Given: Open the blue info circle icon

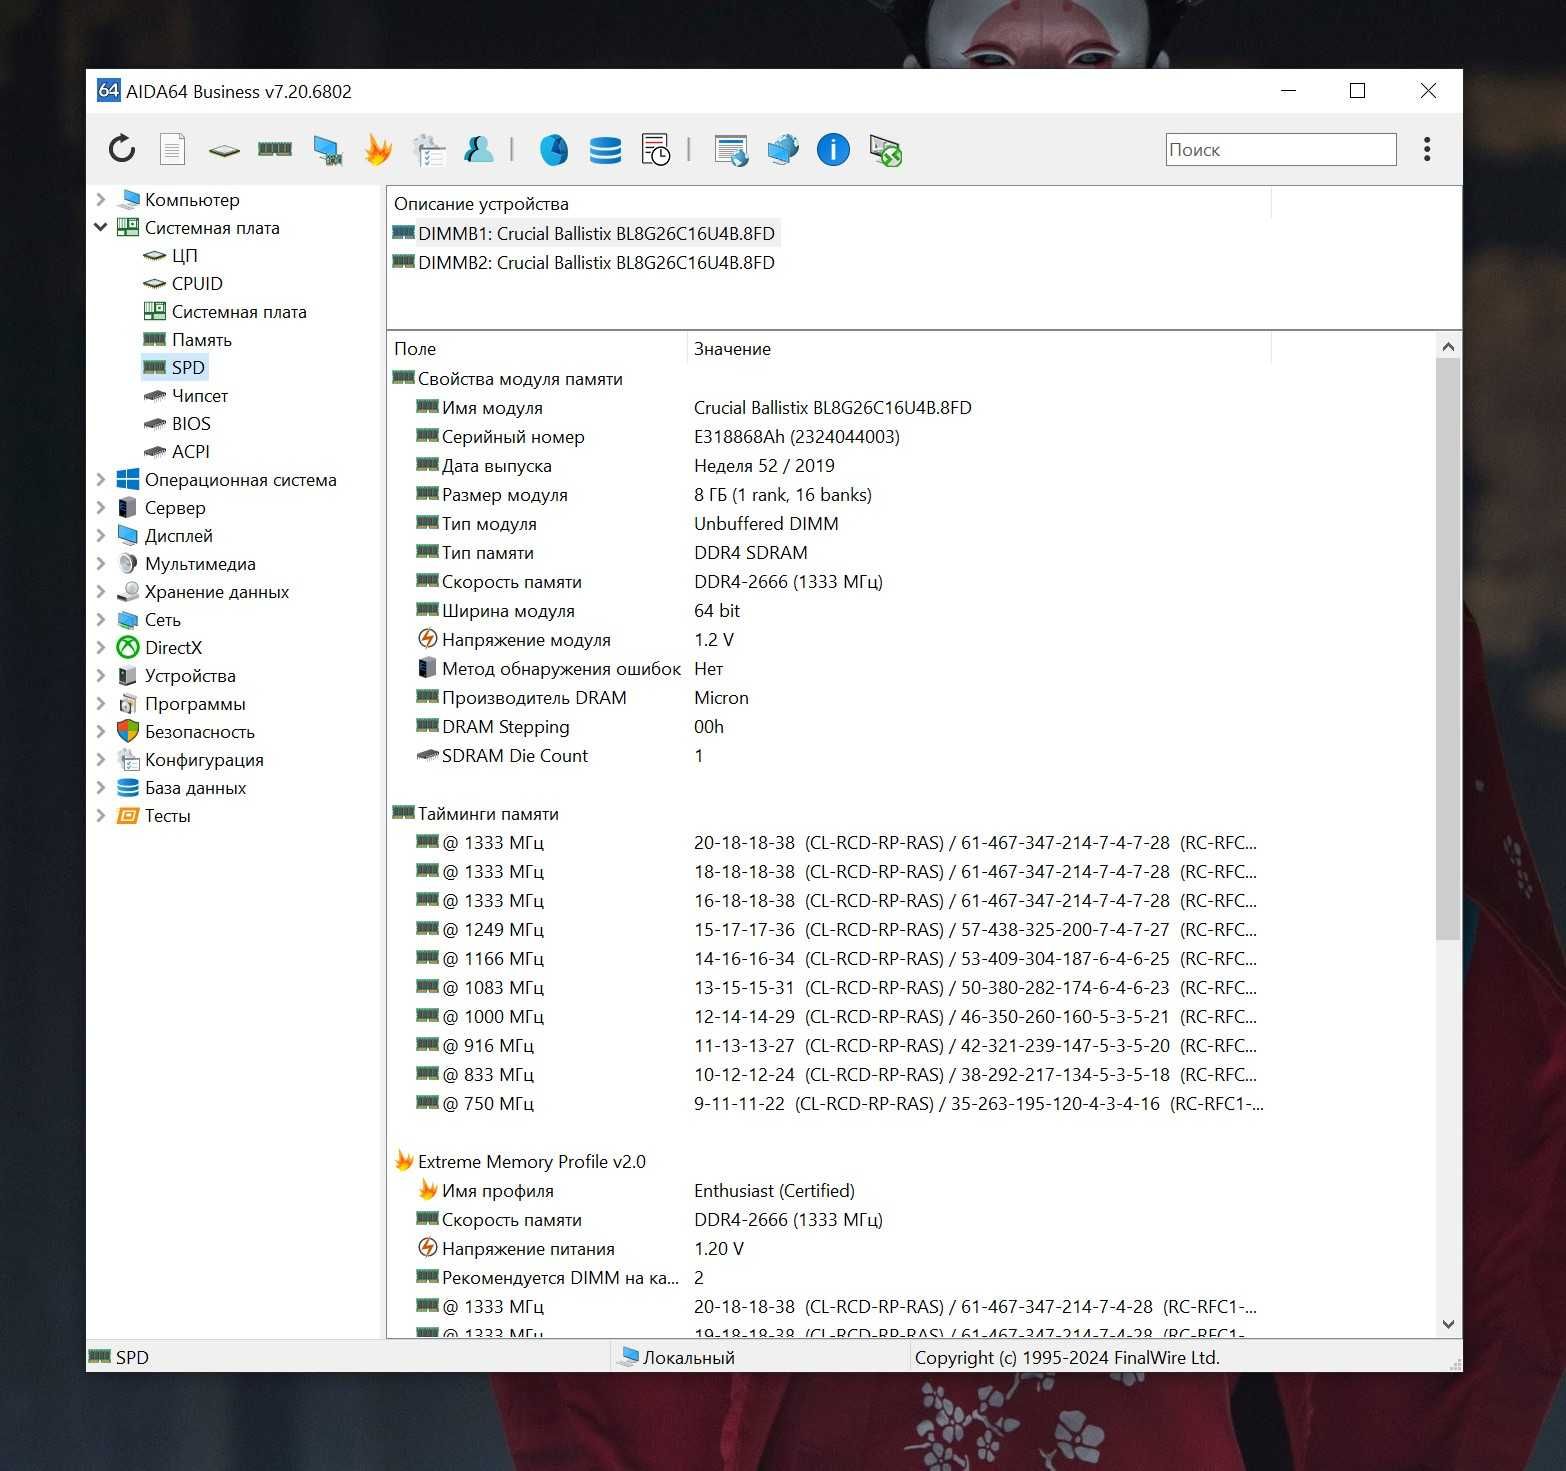Looking at the screenshot, I should point(833,150).
